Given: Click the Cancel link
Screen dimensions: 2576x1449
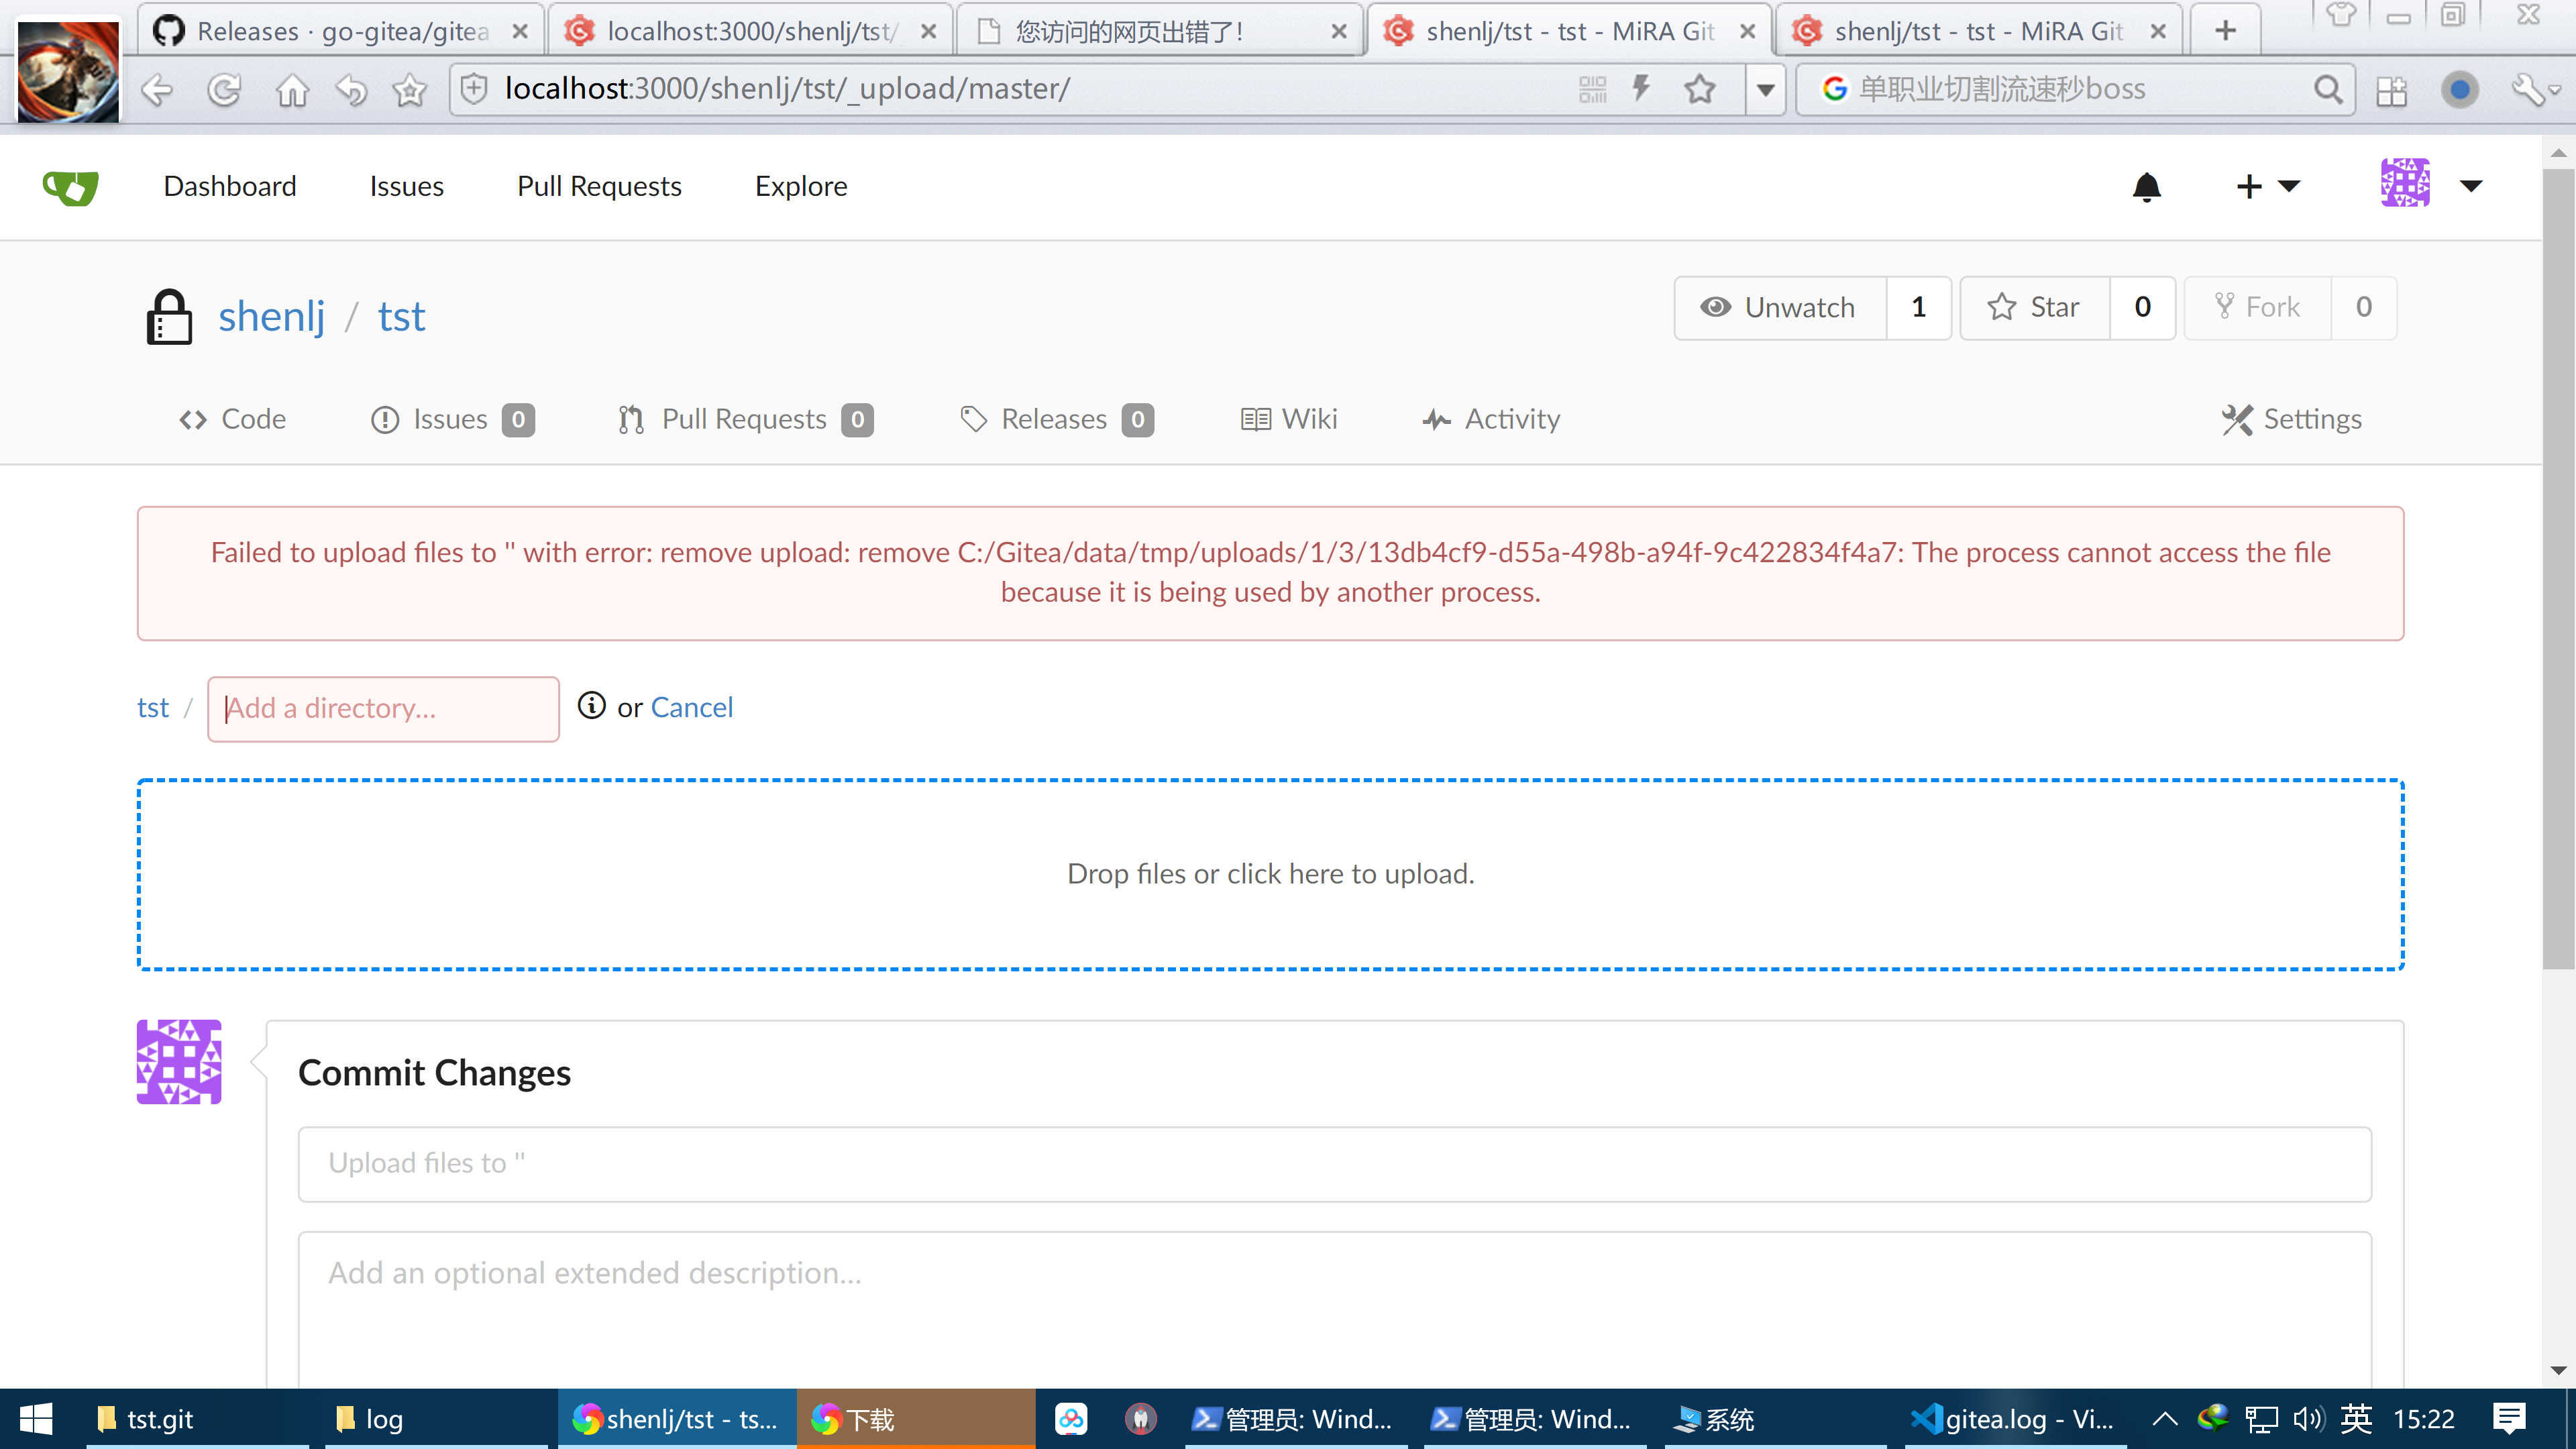Looking at the screenshot, I should pos(691,707).
